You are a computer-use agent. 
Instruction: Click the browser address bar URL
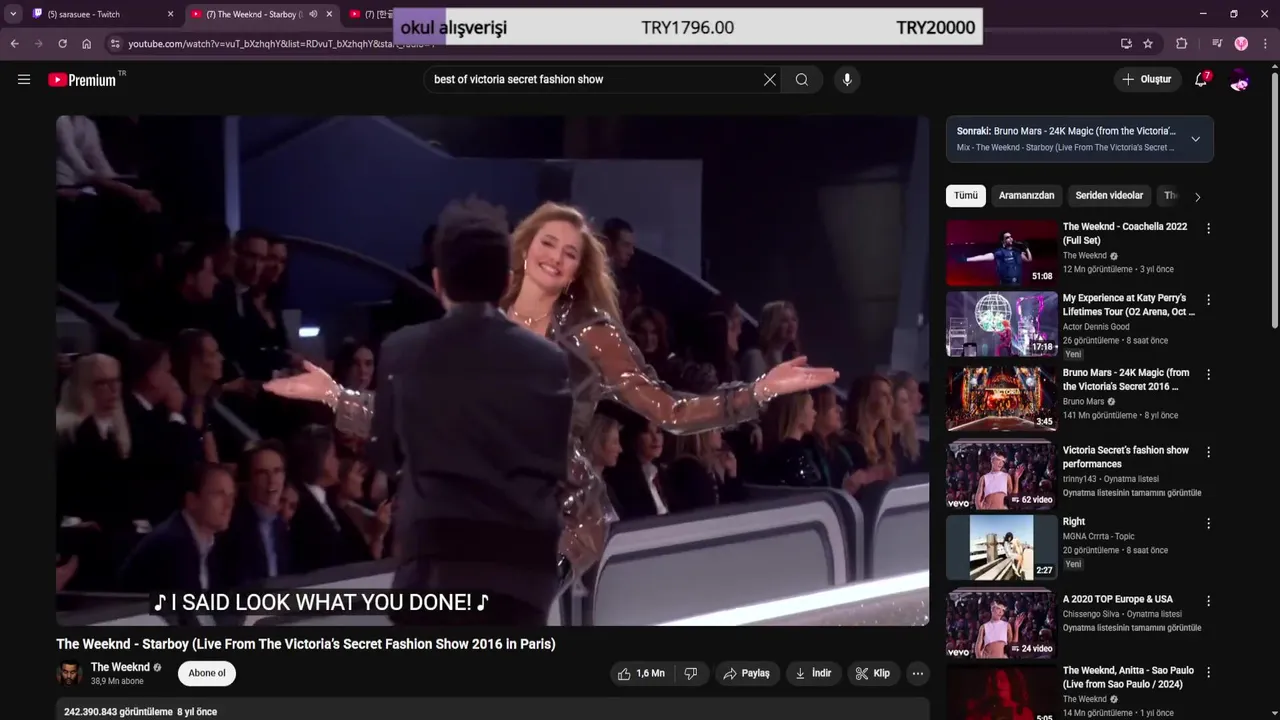280,44
